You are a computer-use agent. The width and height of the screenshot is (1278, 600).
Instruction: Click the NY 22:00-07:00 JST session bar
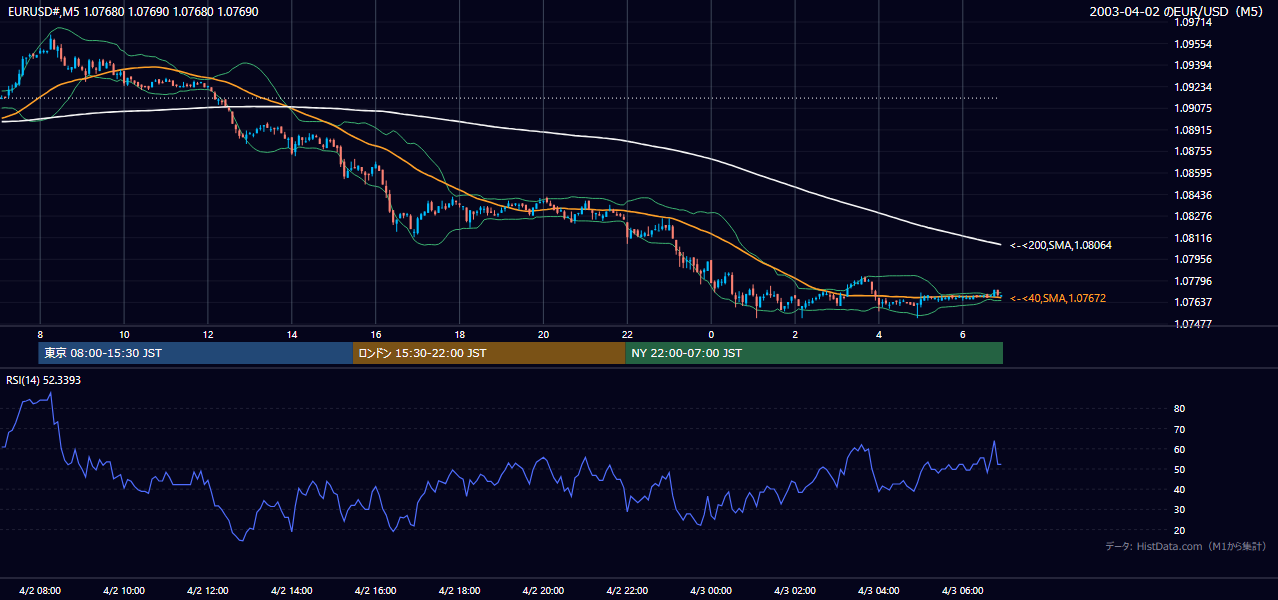(814, 353)
